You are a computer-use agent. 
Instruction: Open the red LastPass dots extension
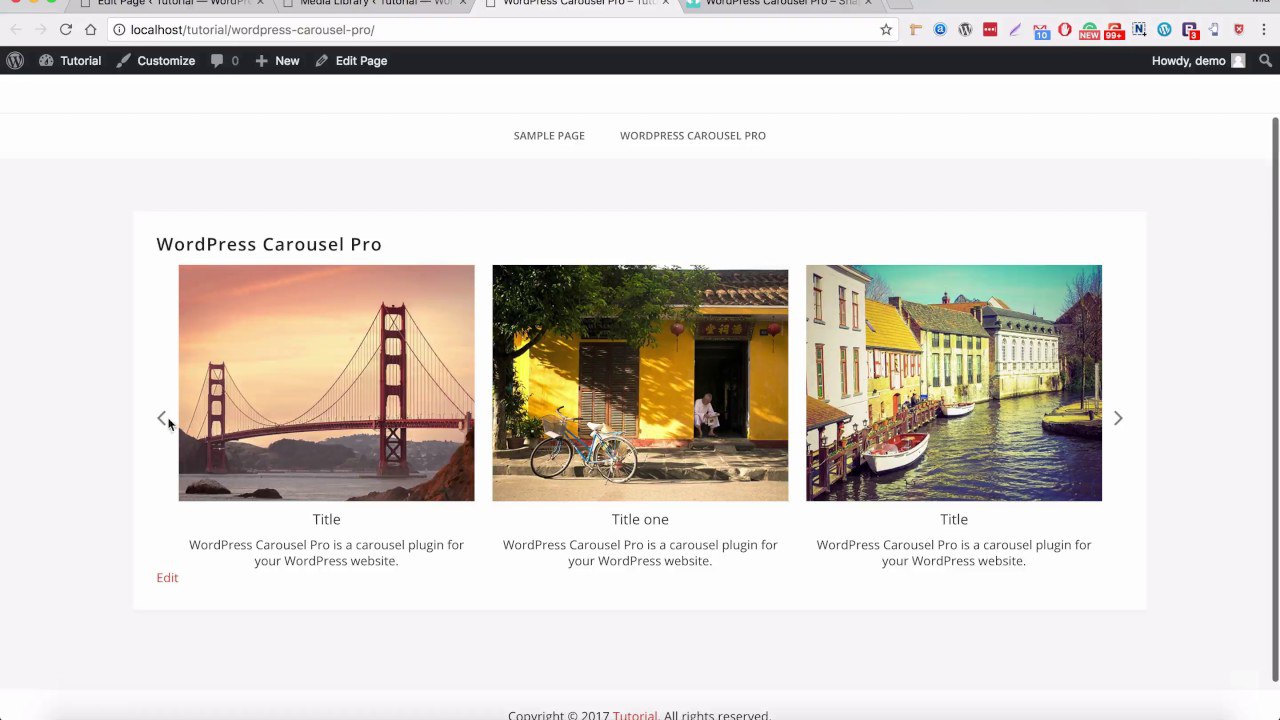click(990, 30)
